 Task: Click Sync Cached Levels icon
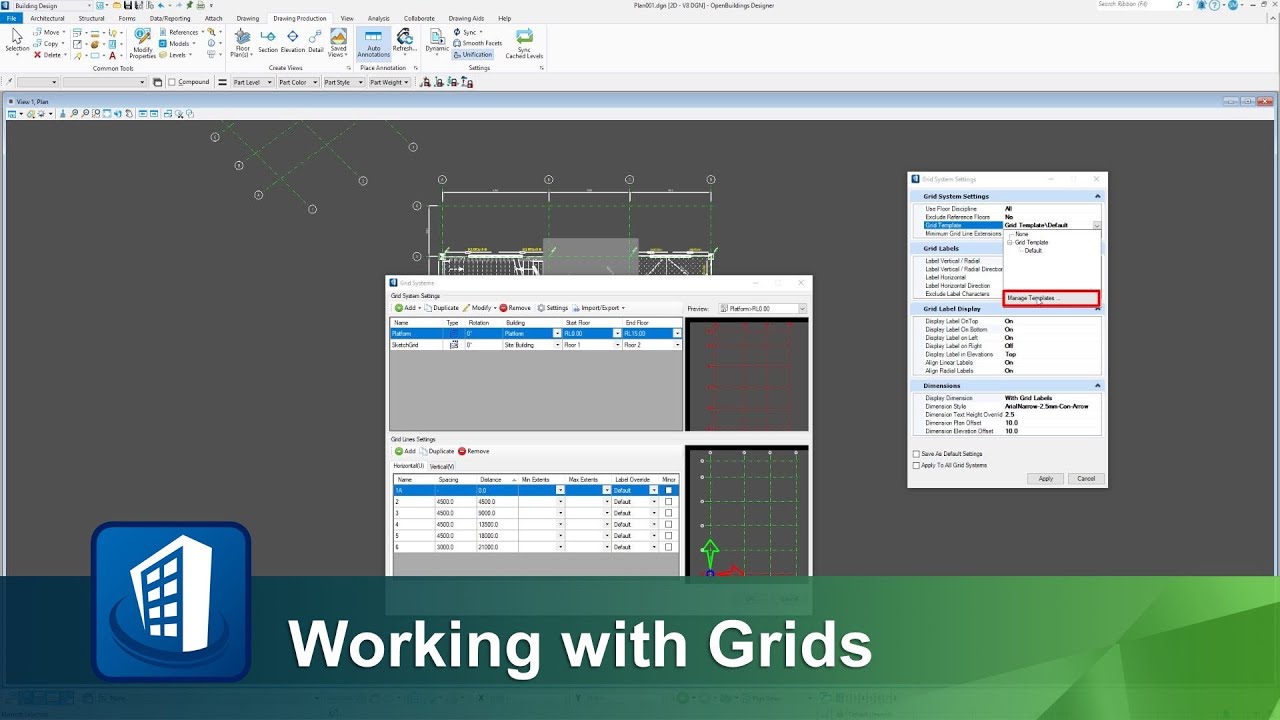(x=524, y=44)
